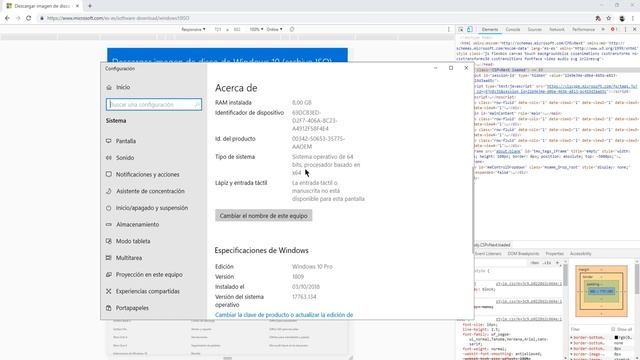This screenshot has width=640, height=360.
Task: Activate DevTools inspect element picker
Action: click(461, 29)
